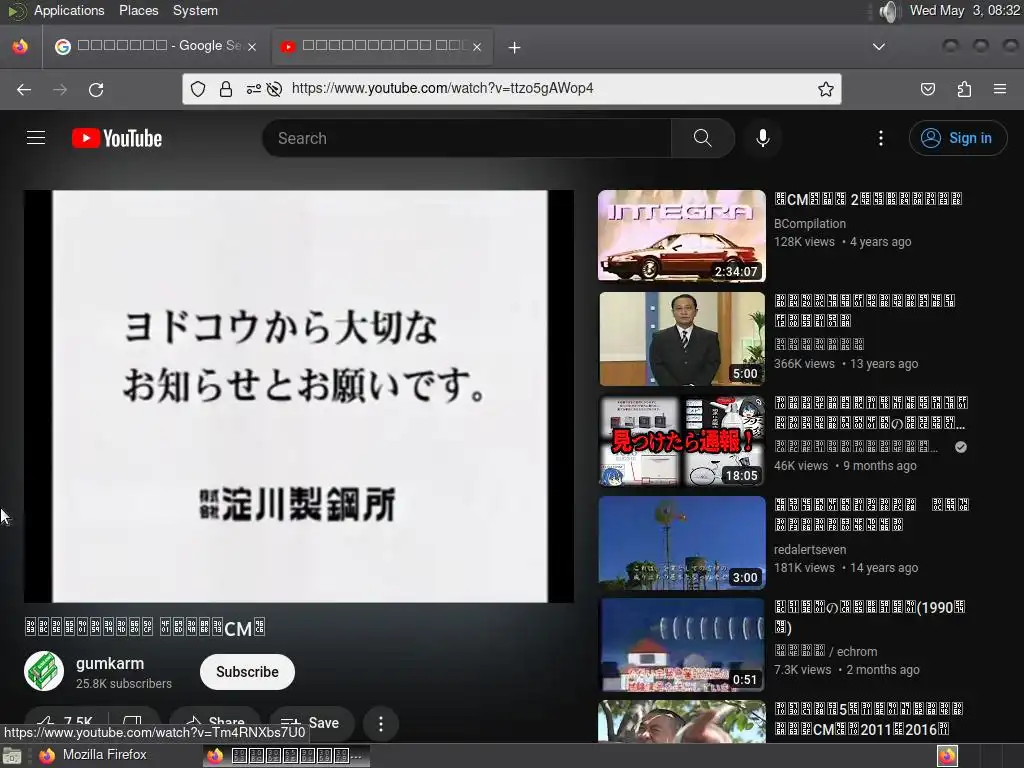Open video title containing (1990
The height and width of the screenshot is (768, 1024).
869,617
